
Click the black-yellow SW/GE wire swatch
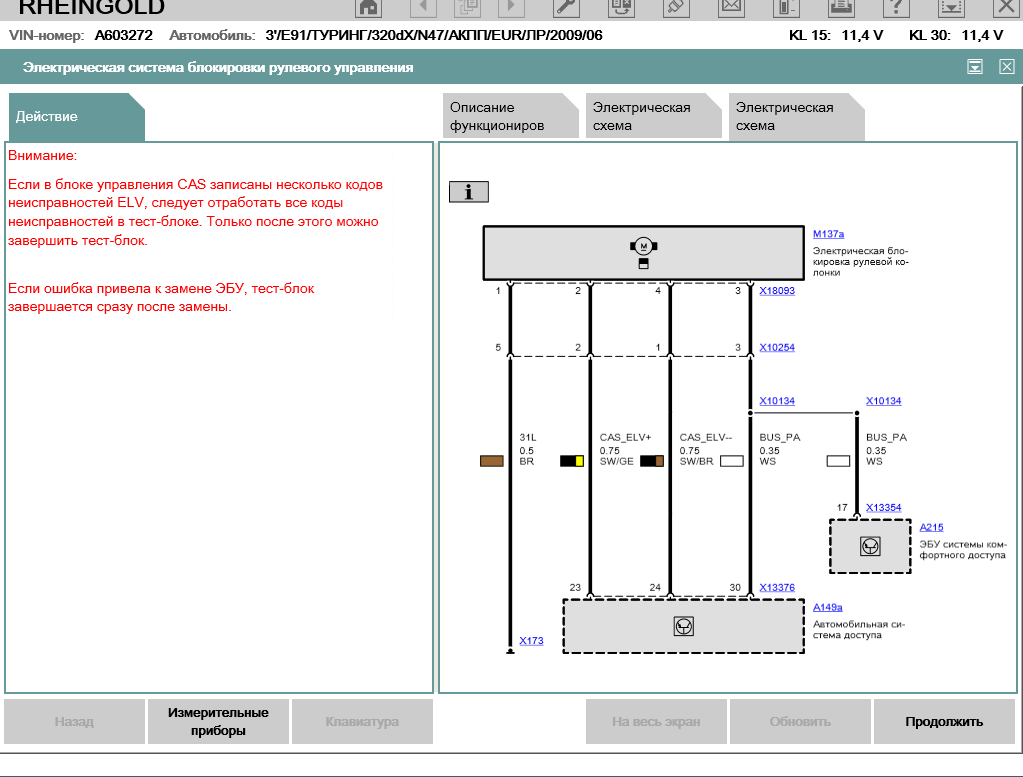(572, 461)
